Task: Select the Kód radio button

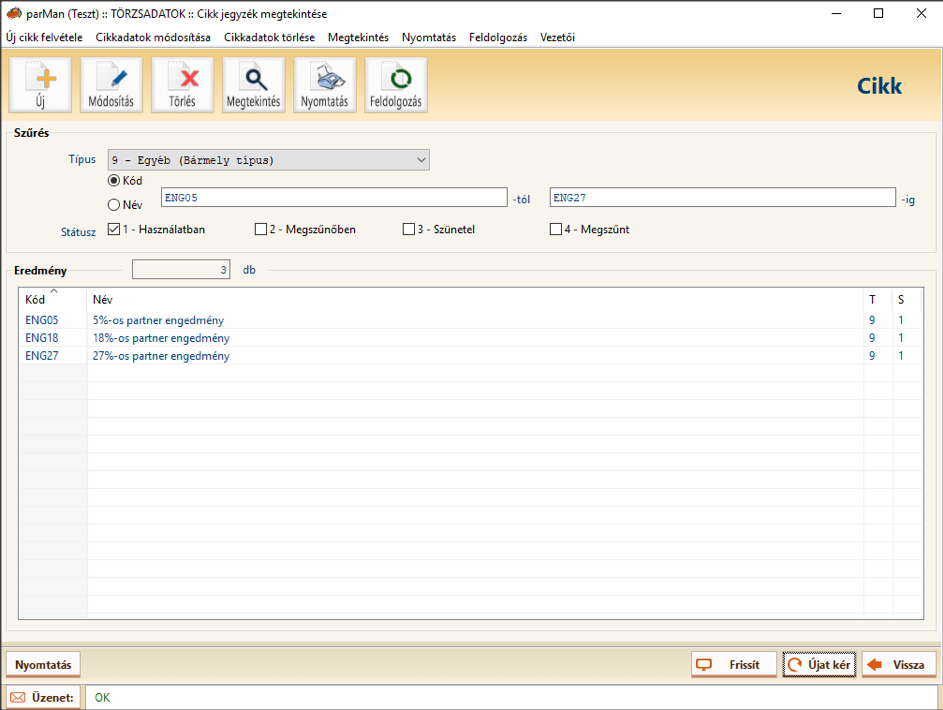Action: coord(114,180)
